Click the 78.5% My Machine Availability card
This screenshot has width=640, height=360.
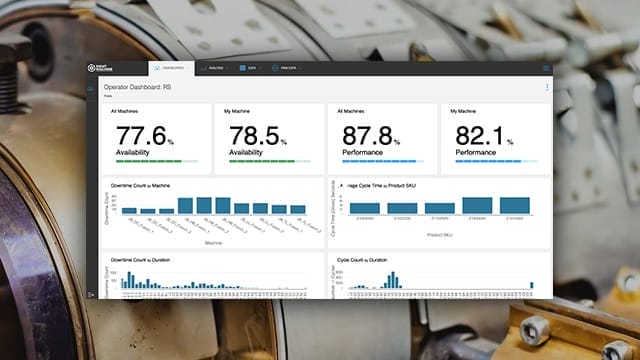pyautogui.click(x=269, y=139)
